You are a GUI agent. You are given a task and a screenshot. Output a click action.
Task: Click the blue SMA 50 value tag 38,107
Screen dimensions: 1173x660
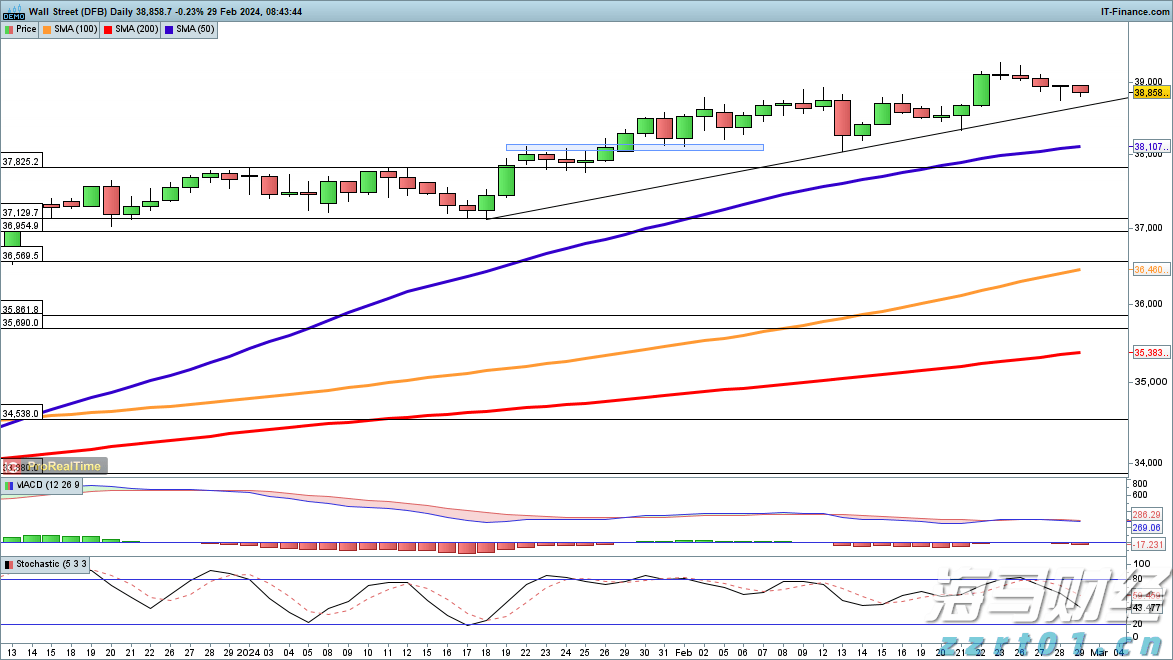tap(1148, 147)
